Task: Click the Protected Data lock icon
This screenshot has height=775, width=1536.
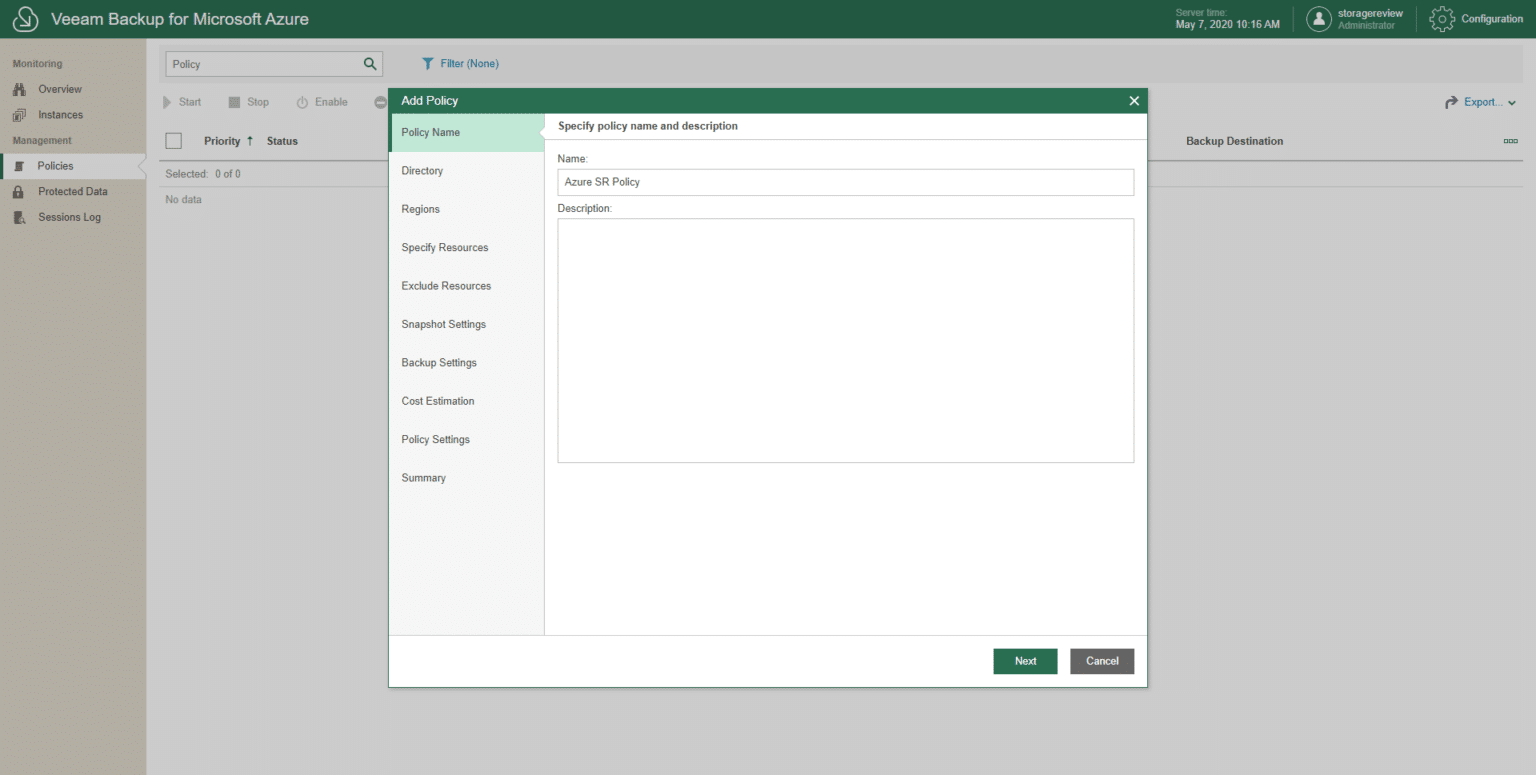Action: pos(18,192)
